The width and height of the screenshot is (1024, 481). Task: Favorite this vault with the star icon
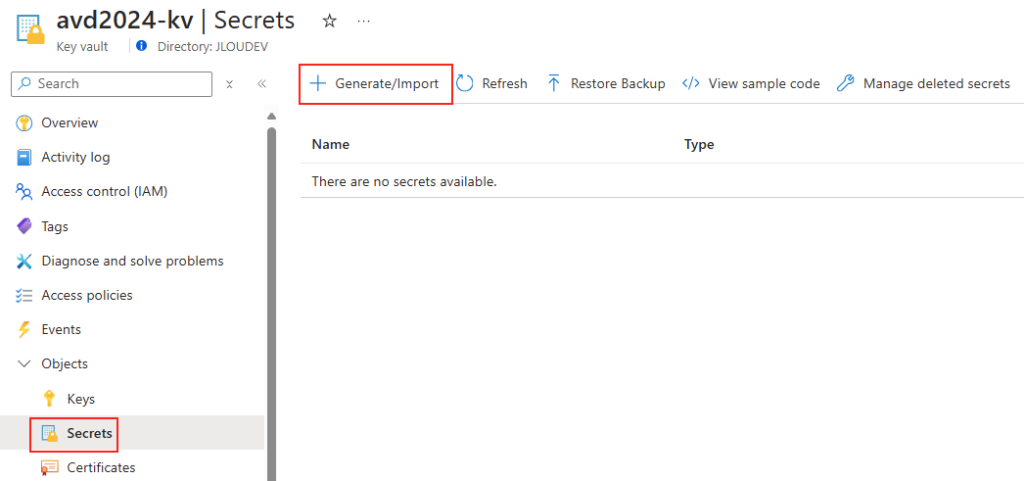pyautogui.click(x=330, y=21)
